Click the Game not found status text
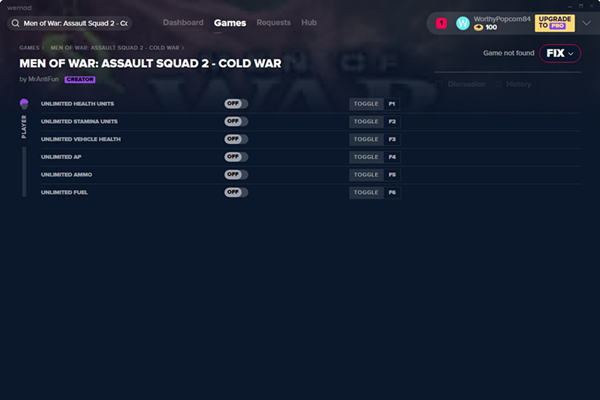 click(x=509, y=53)
